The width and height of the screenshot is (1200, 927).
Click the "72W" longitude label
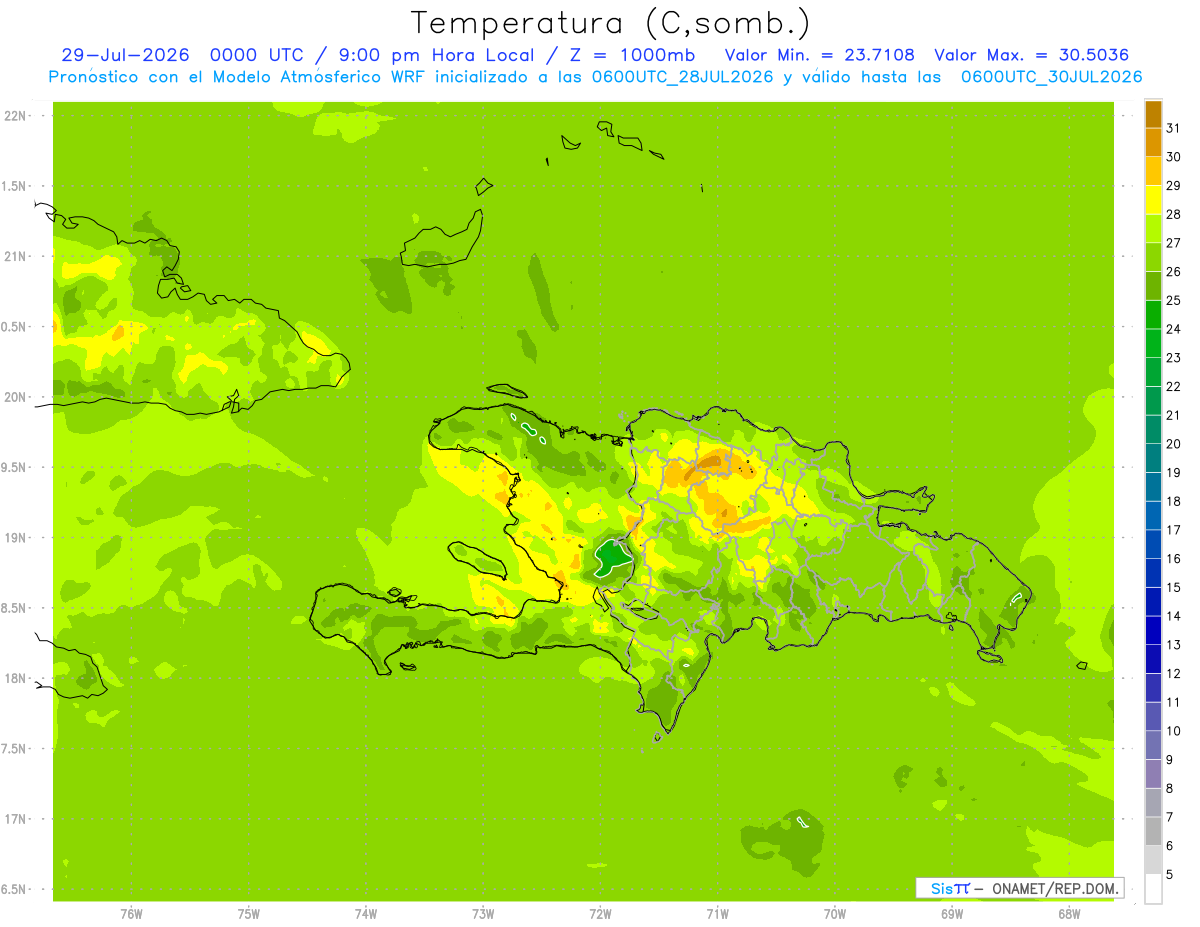600,914
